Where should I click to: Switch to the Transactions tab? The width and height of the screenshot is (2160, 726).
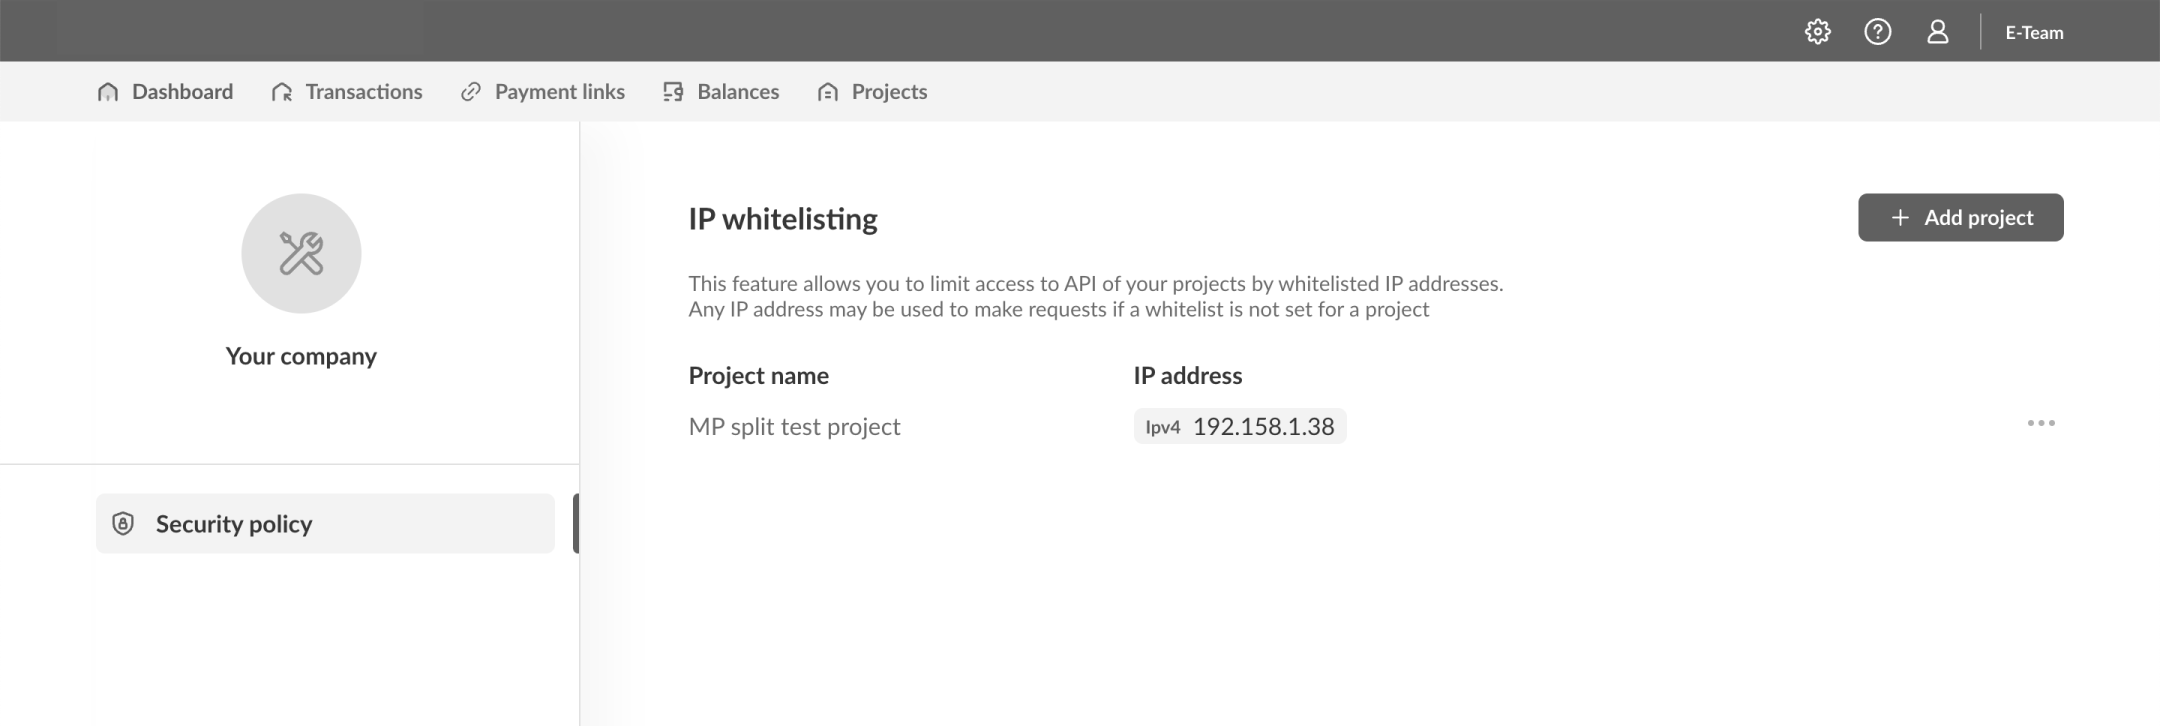click(363, 92)
